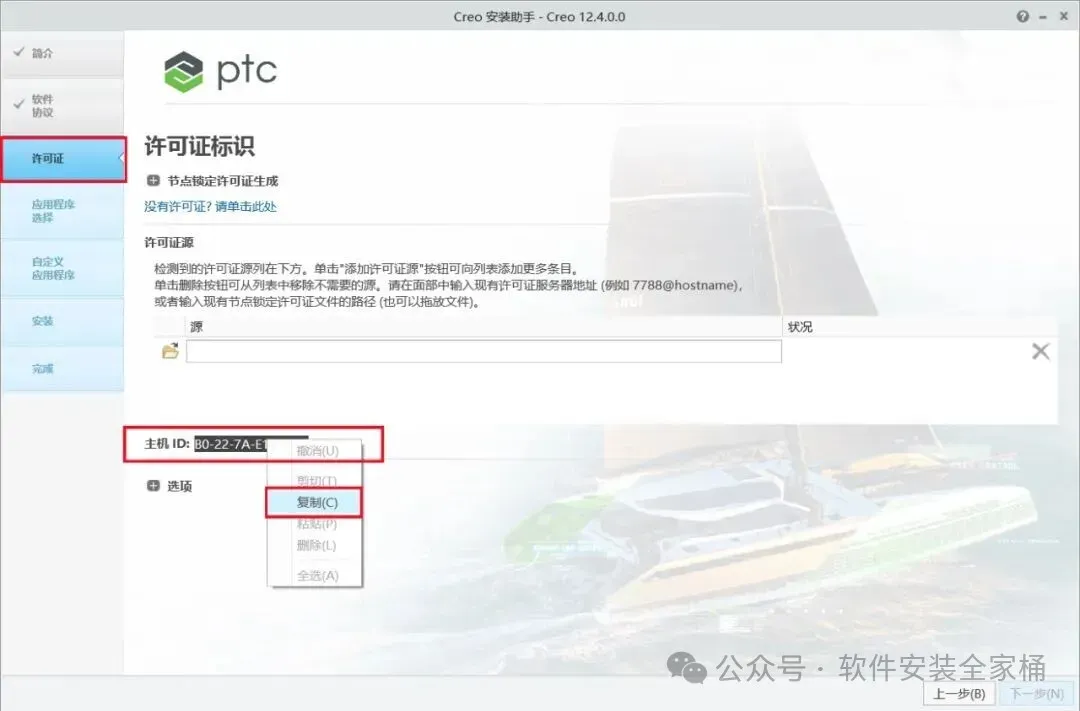Open the 没有许可证? 请单击此处 link
The image size is (1080, 711).
[210, 206]
